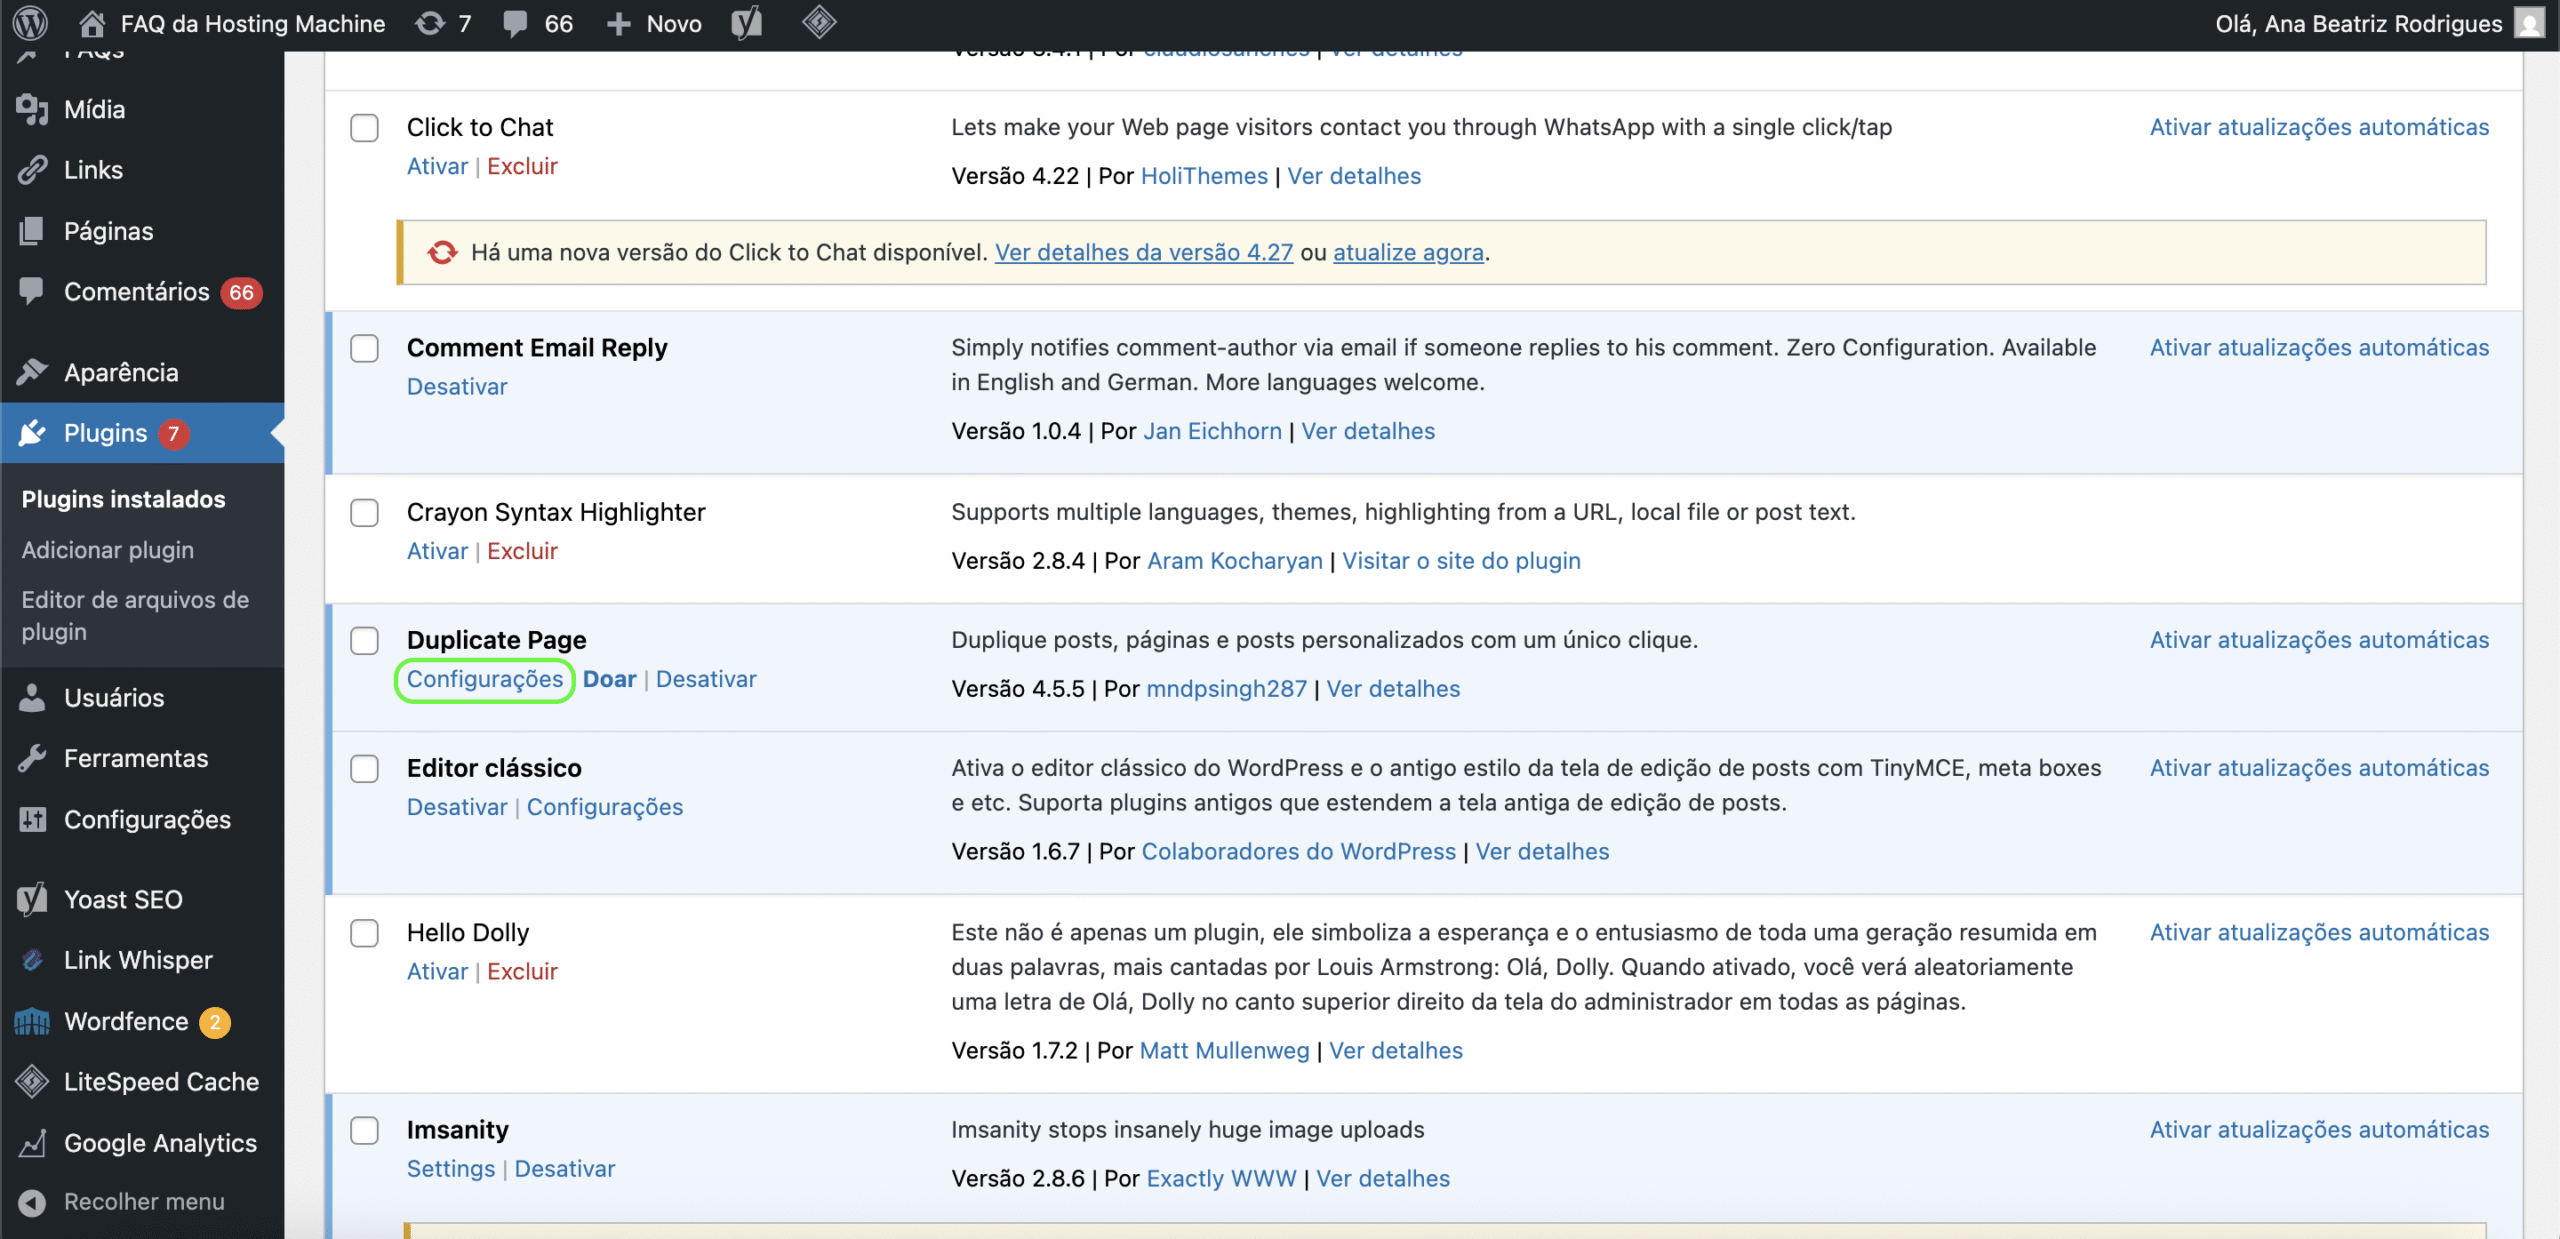Open Editor clássico Configurações link

point(605,807)
